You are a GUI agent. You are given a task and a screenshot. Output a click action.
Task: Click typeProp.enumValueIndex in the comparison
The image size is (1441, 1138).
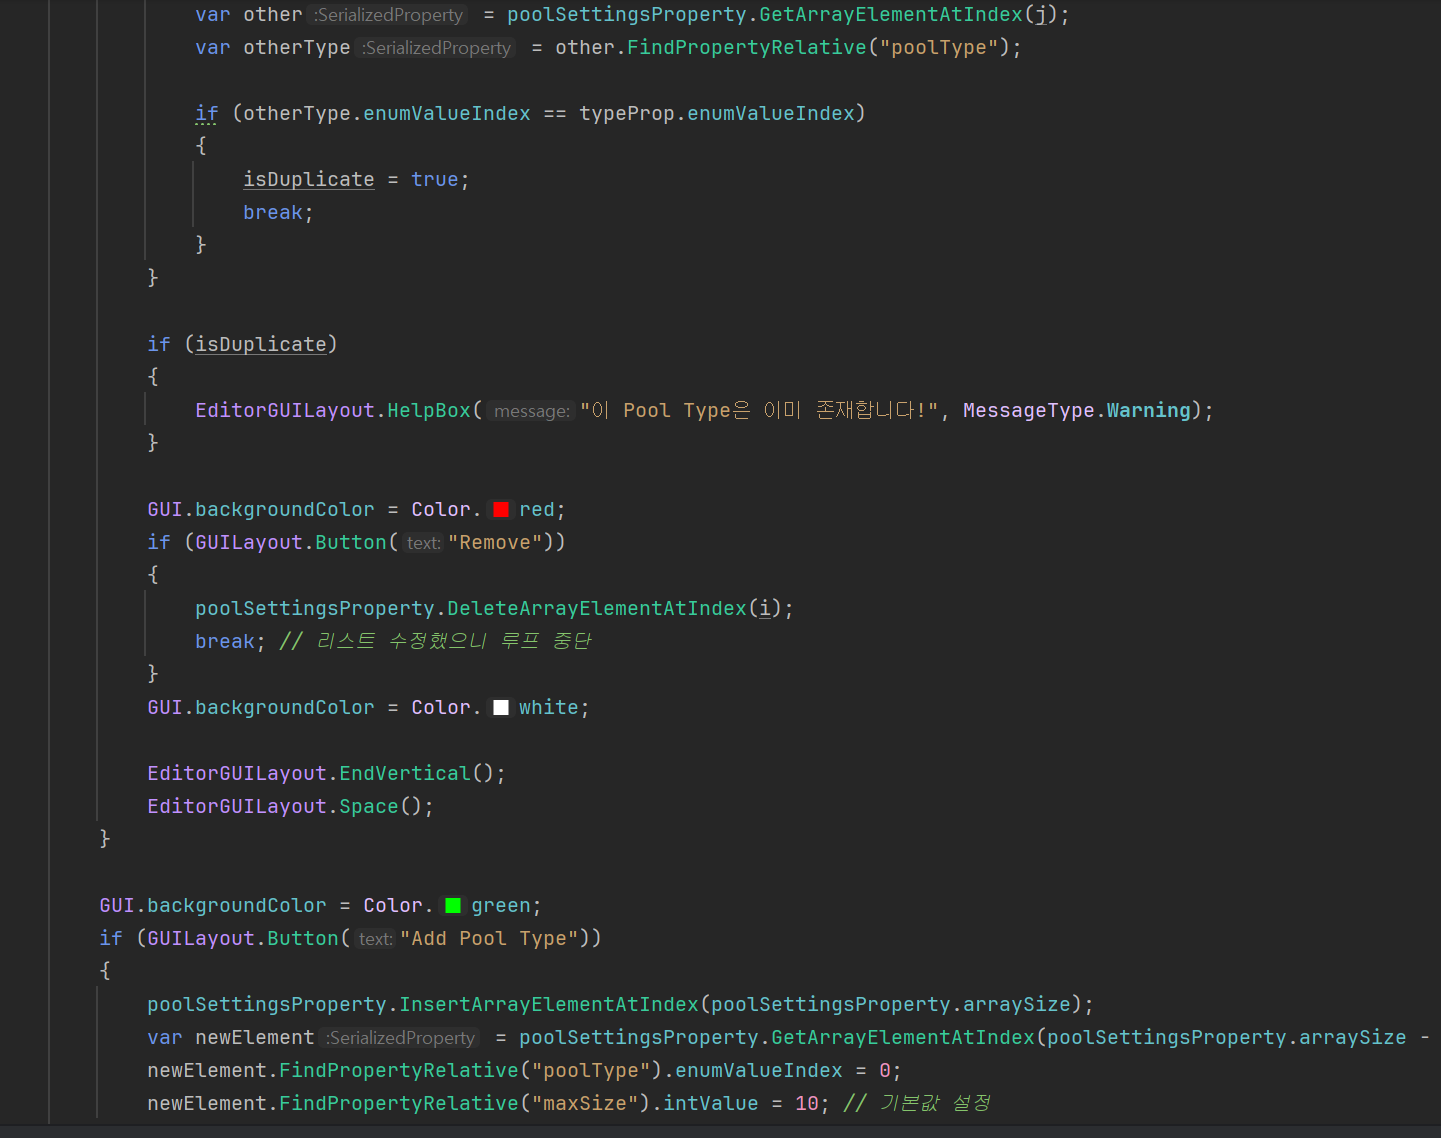coord(716,114)
